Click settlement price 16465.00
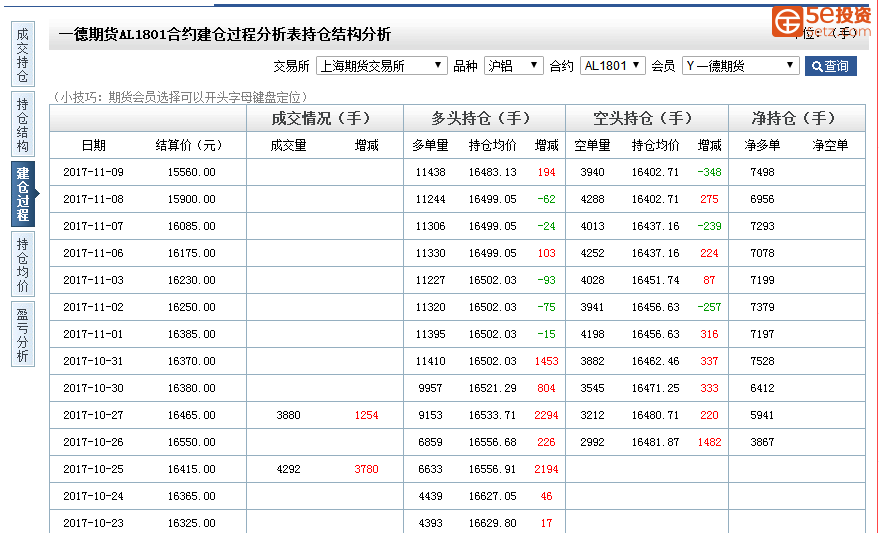 tap(191, 415)
